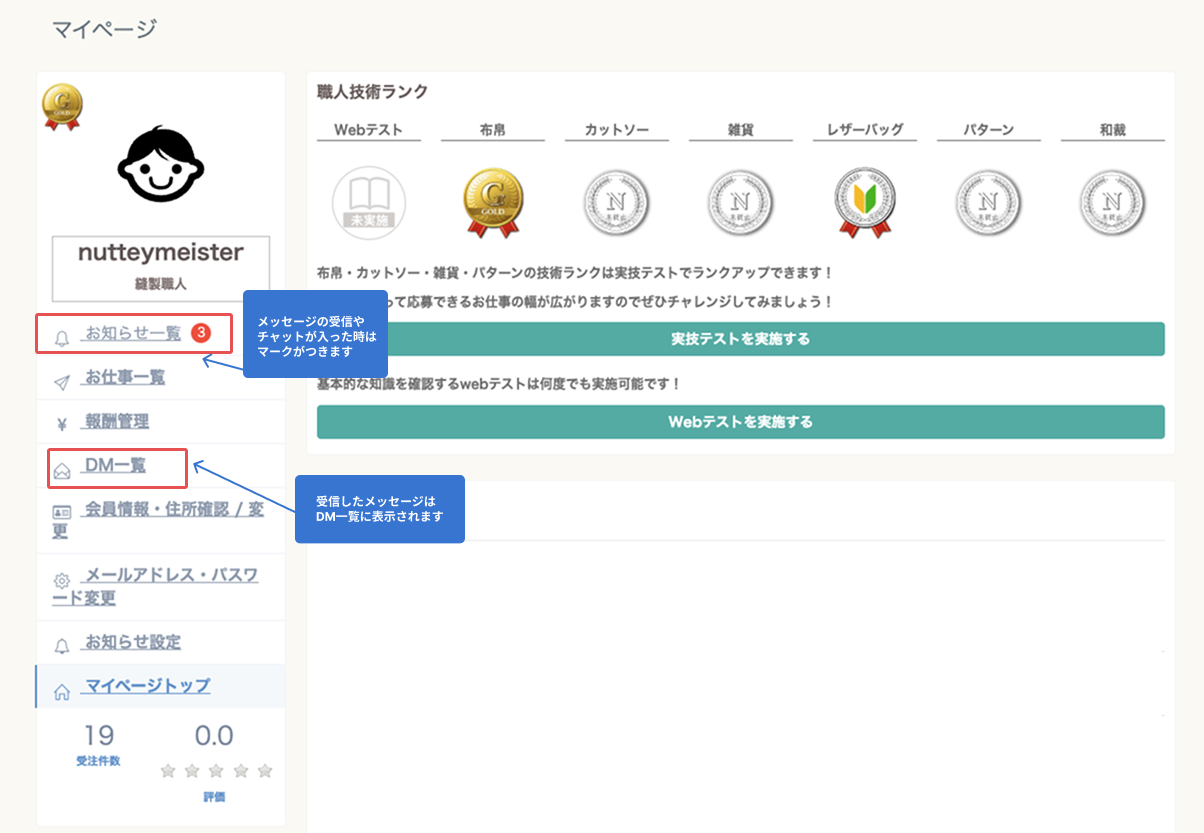Viewport: 1204px width, 833px height.
Task: Open 会員情報・住所確認 / 変更 page
Action: point(158,519)
